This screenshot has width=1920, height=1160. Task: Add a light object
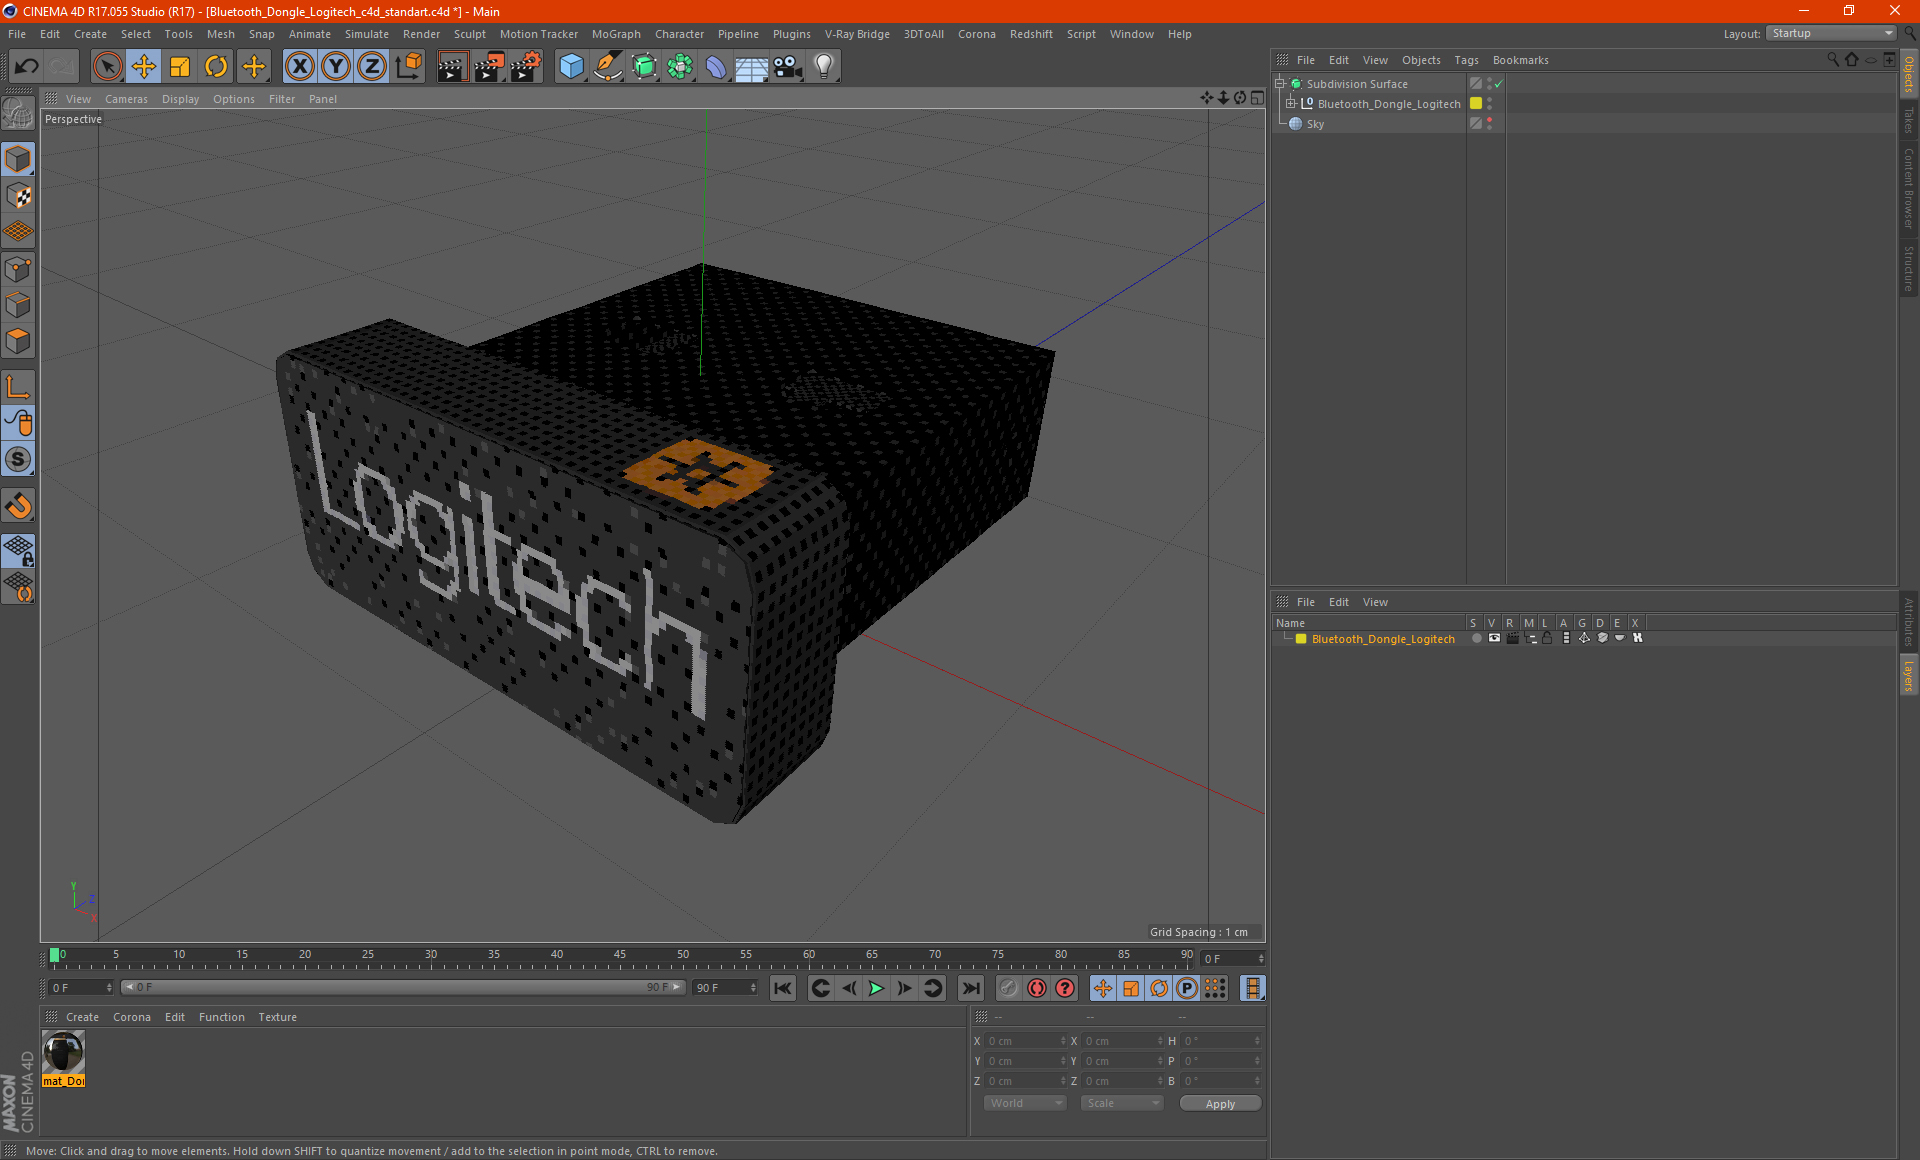(x=824, y=67)
